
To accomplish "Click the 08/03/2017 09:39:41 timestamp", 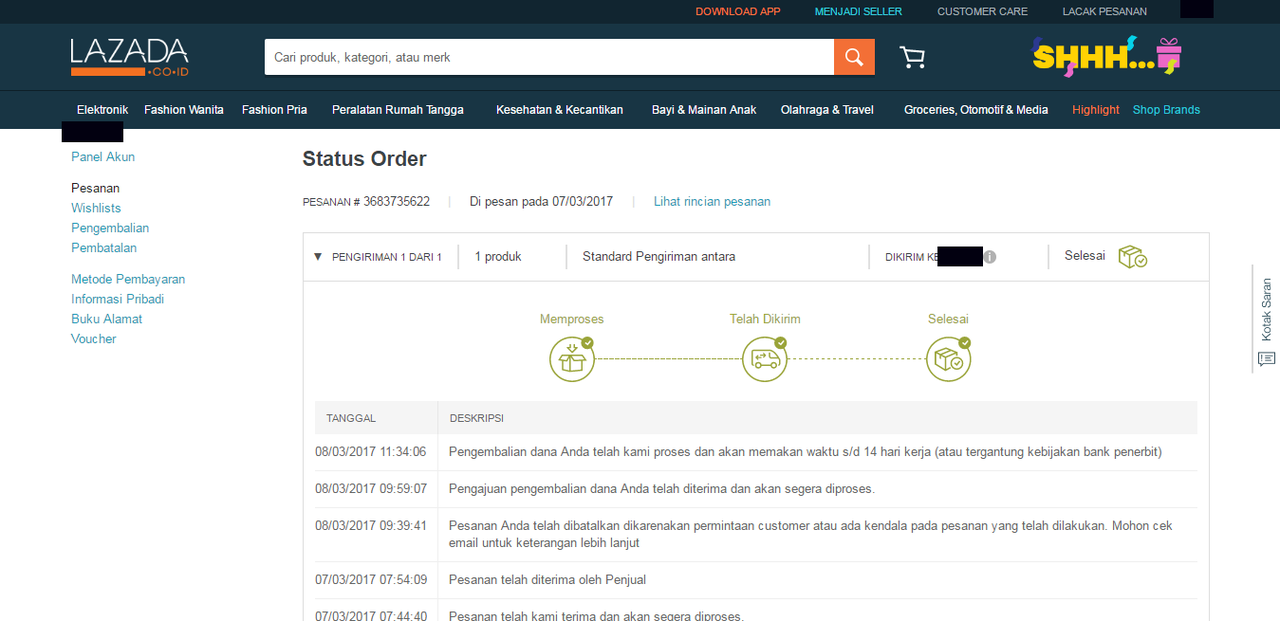I will tap(371, 526).
